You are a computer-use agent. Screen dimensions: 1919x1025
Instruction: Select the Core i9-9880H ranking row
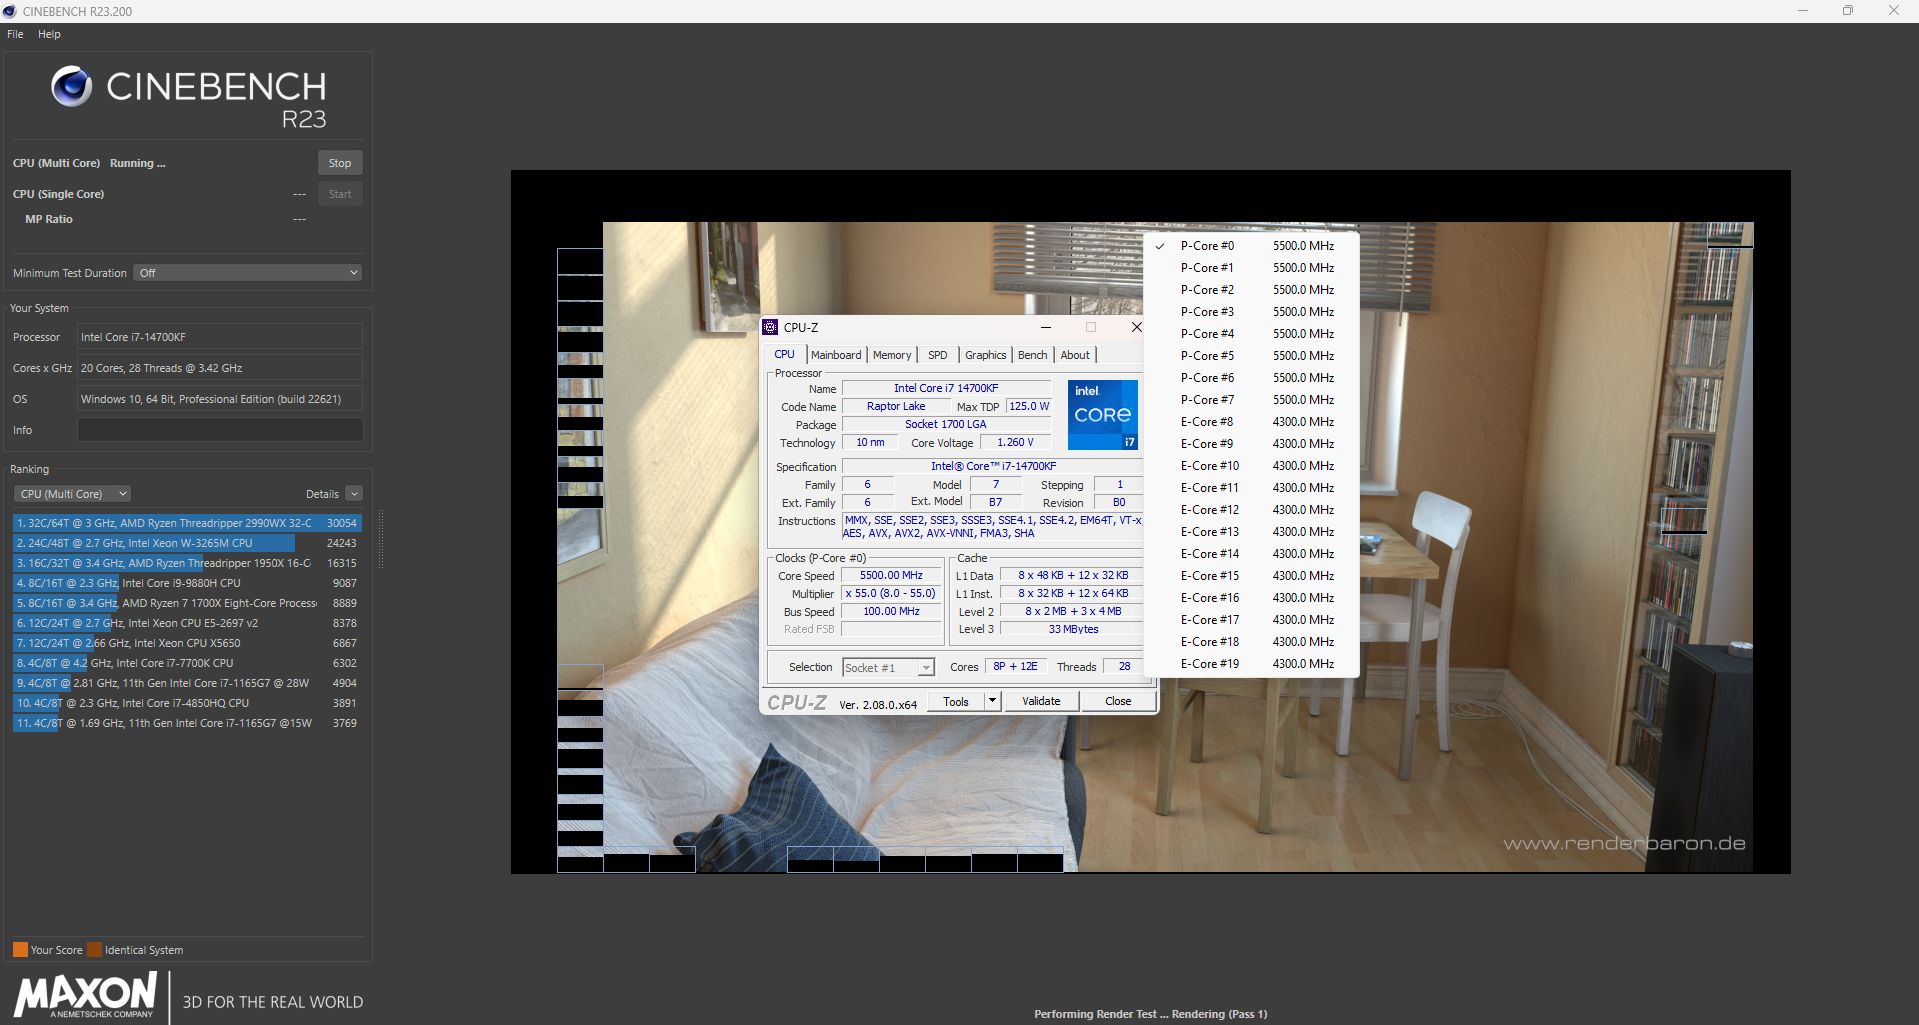pyautogui.click(x=187, y=583)
